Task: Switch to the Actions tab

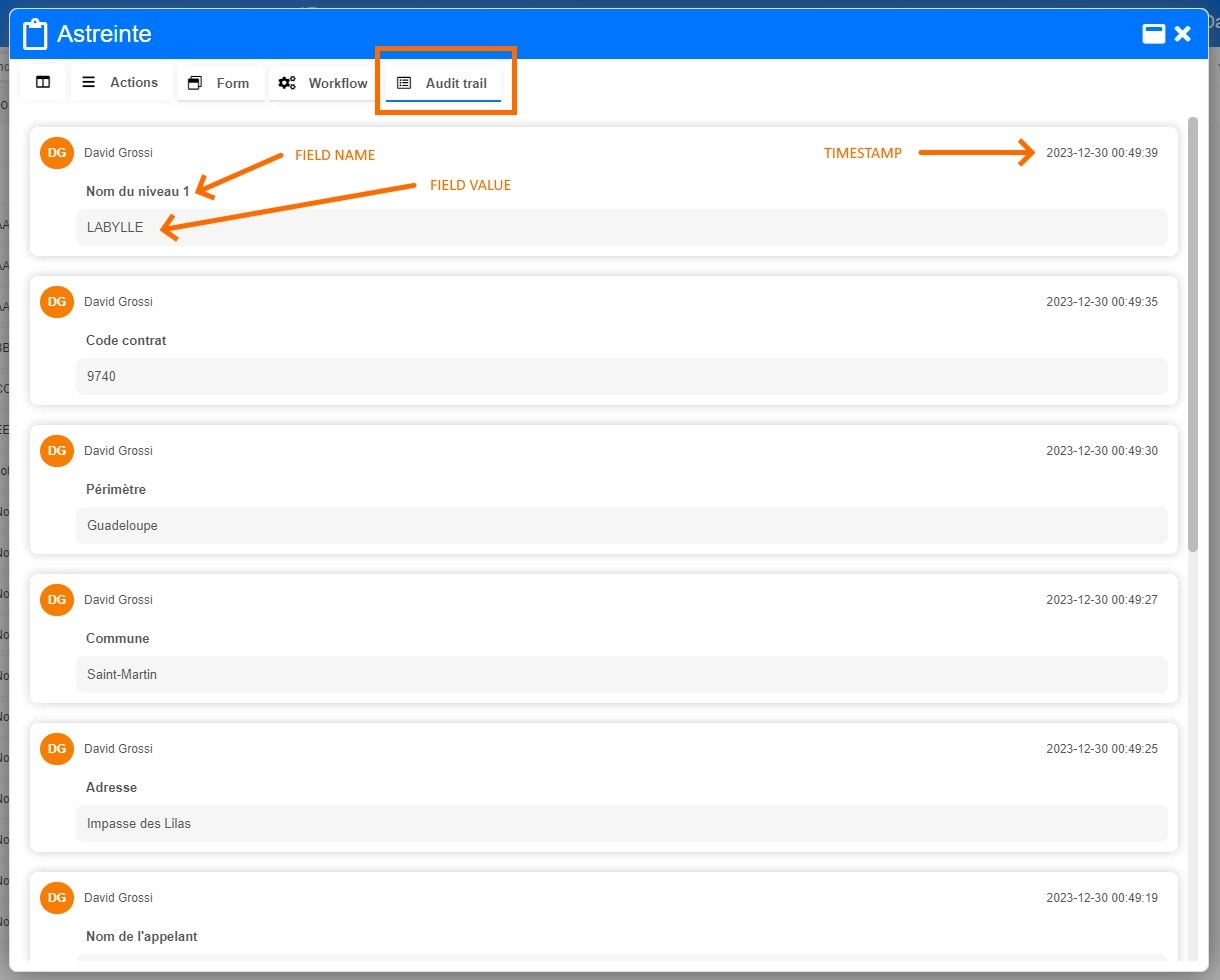Action: pyautogui.click(x=134, y=82)
